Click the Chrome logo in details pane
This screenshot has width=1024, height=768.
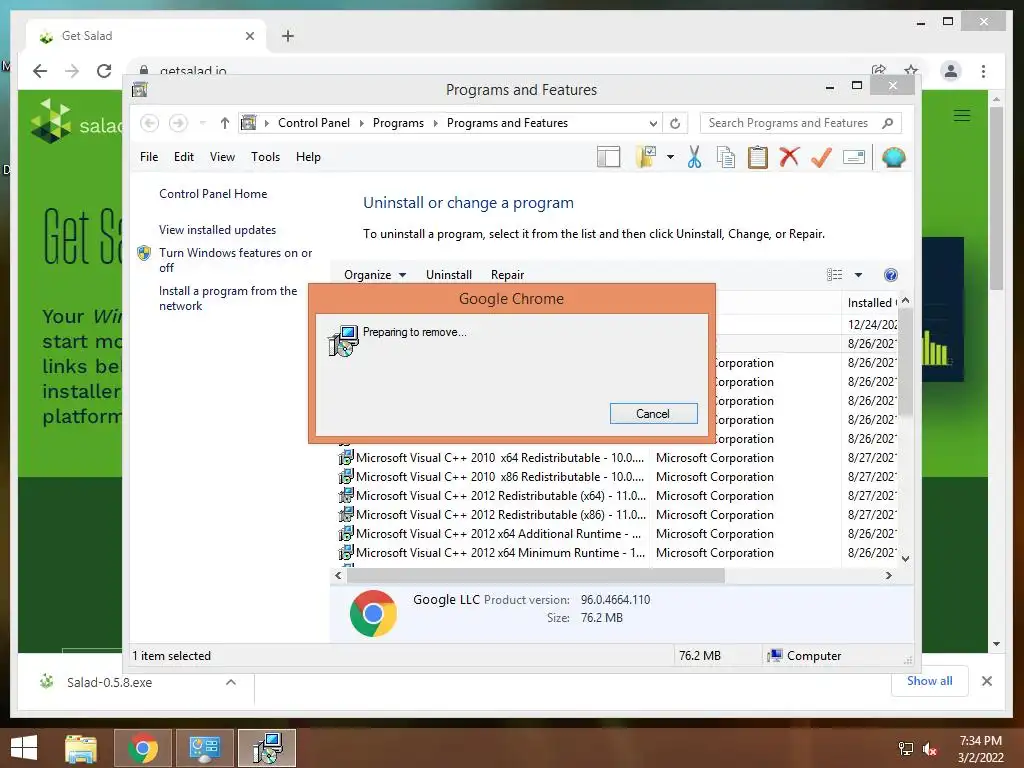[x=373, y=613]
